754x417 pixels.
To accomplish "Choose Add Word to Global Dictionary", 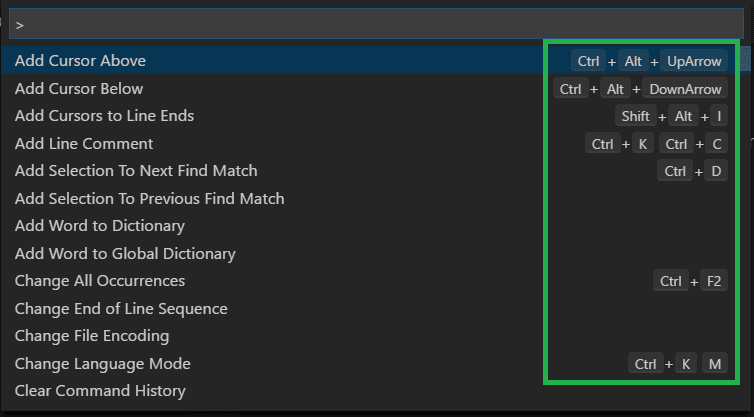I will 125,254.
